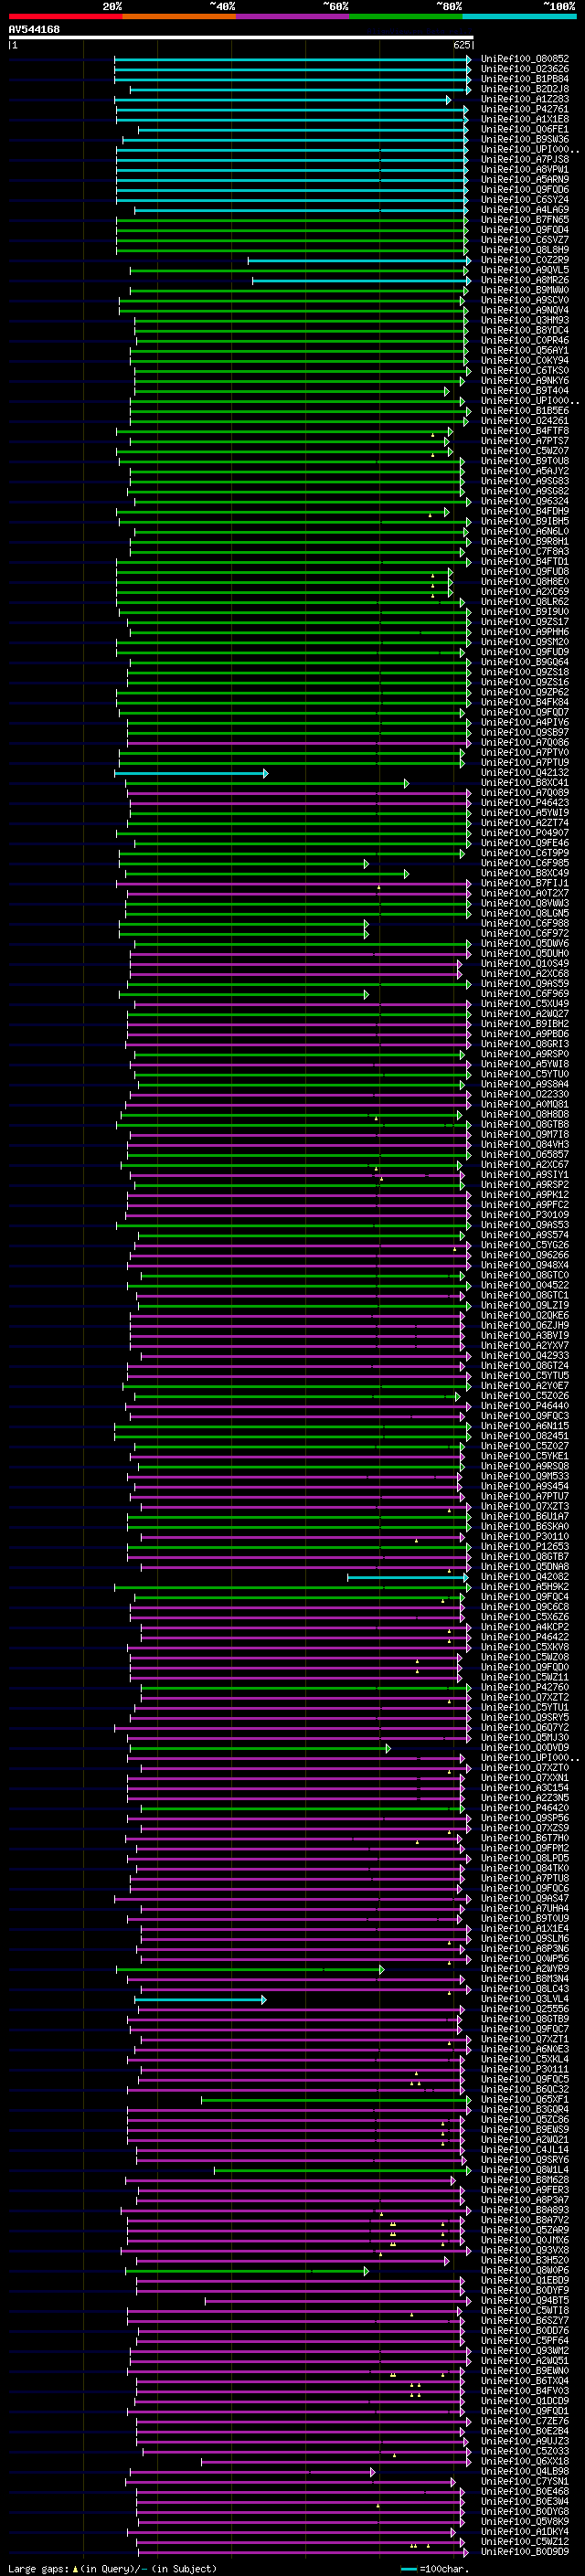585x2576 pixels.
Task: Click the UniRef100_C6F972 label
Action: tap(525, 934)
